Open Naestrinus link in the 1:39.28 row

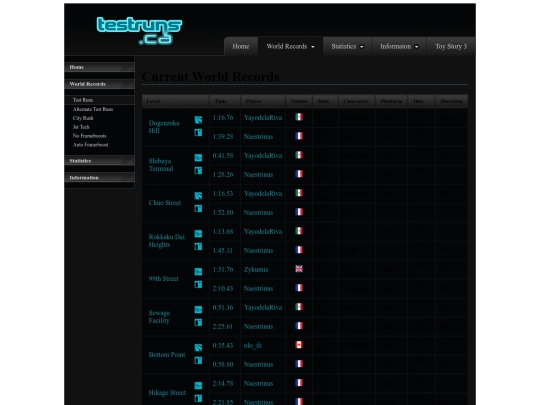coord(258,136)
